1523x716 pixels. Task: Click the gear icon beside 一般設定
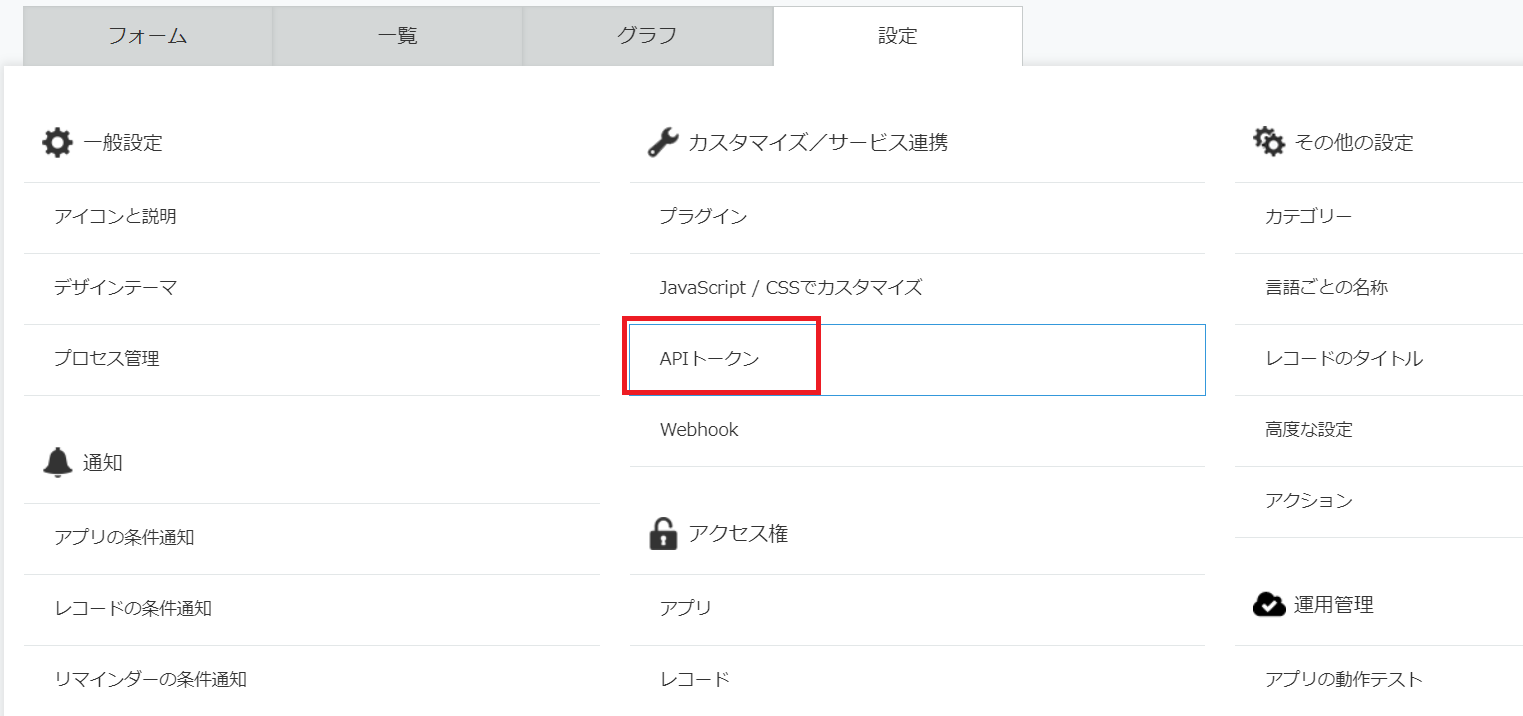pos(57,143)
